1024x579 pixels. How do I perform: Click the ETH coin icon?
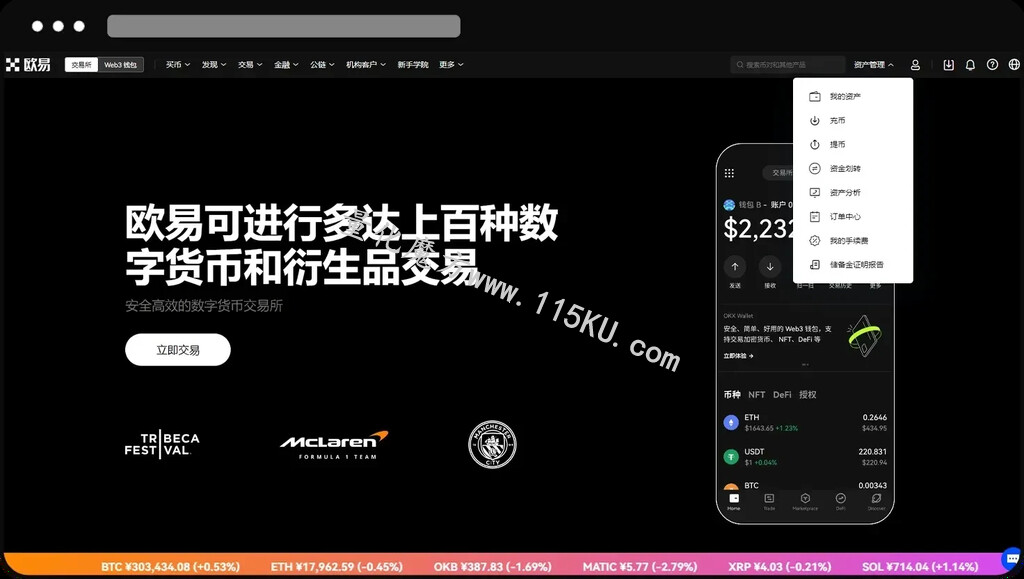click(x=731, y=422)
